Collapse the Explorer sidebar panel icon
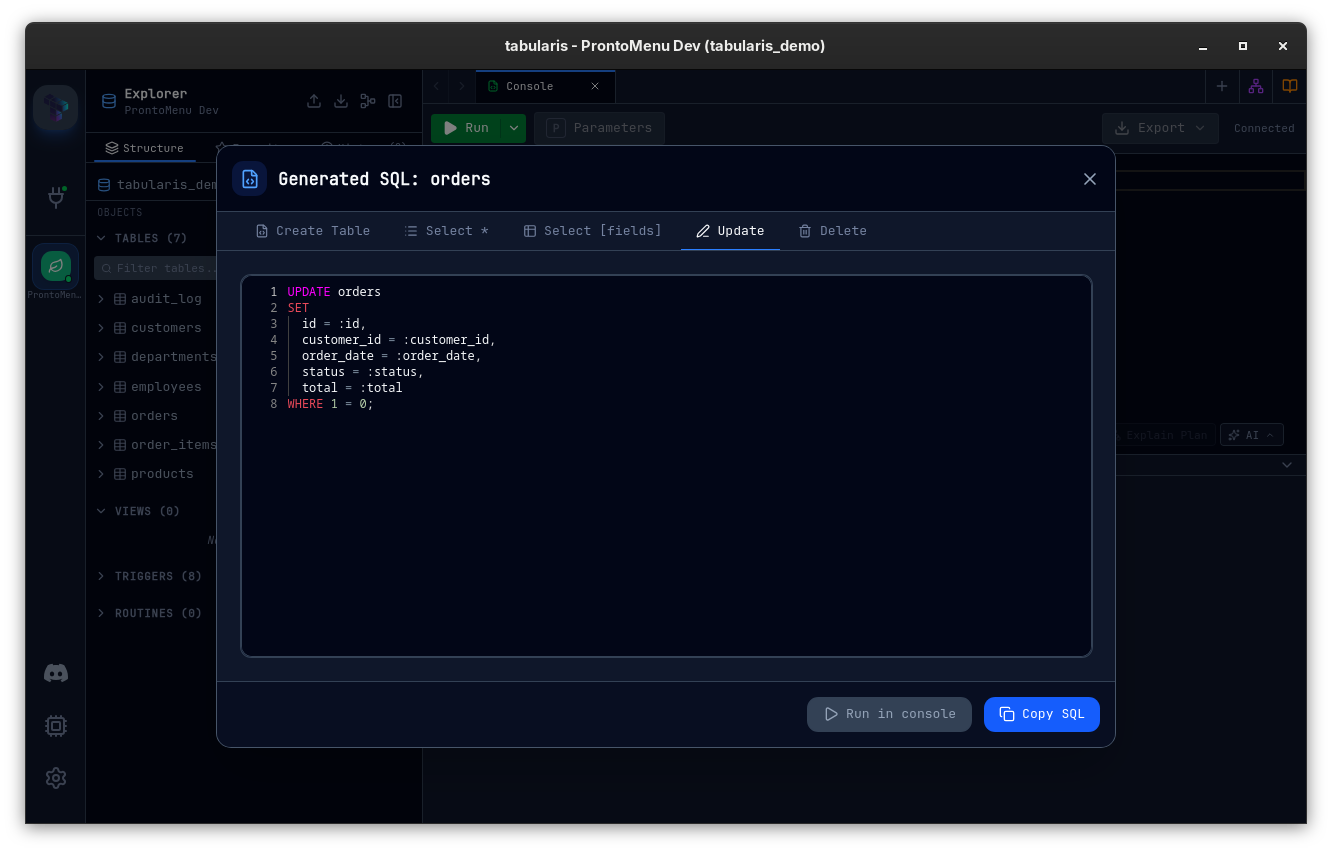Image resolution: width=1332 pixels, height=852 pixels. pos(395,101)
